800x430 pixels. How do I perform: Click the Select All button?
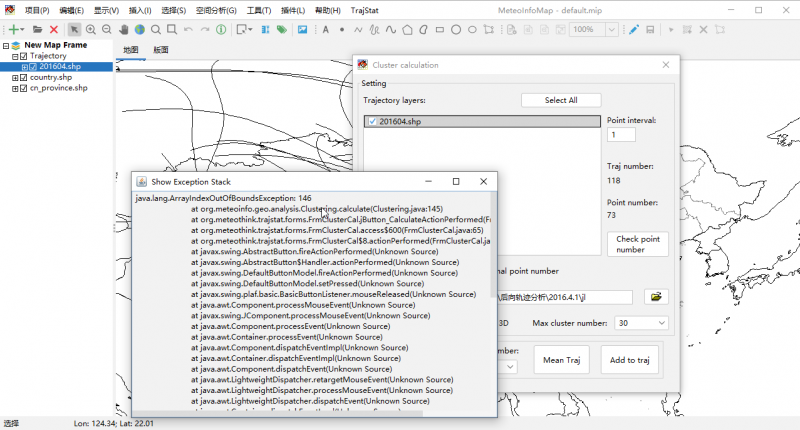pyautogui.click(x=560, y=100)
